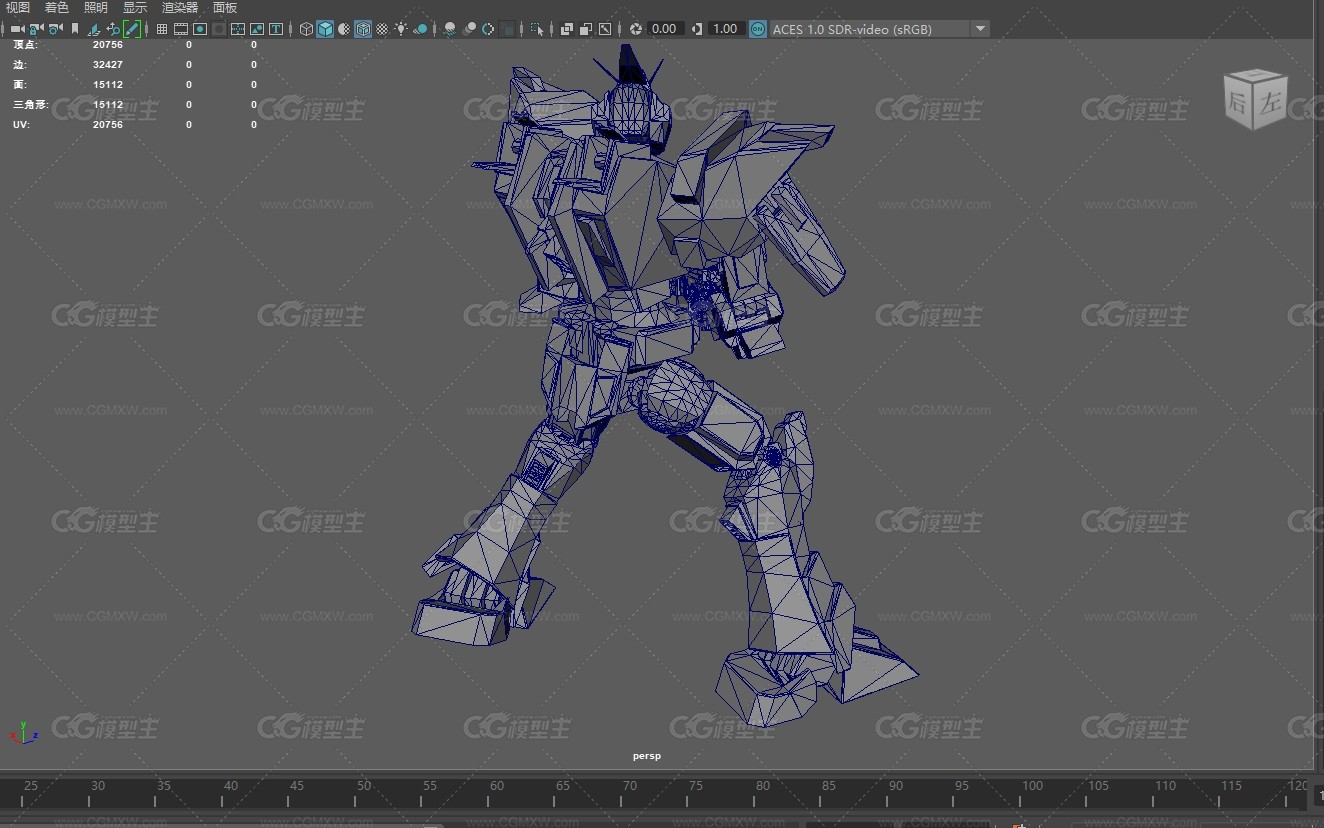Open the 显示 (Show) panel menu
Image resolution: width=1324 pixels, height=828 pixels.
pos(135,8)
